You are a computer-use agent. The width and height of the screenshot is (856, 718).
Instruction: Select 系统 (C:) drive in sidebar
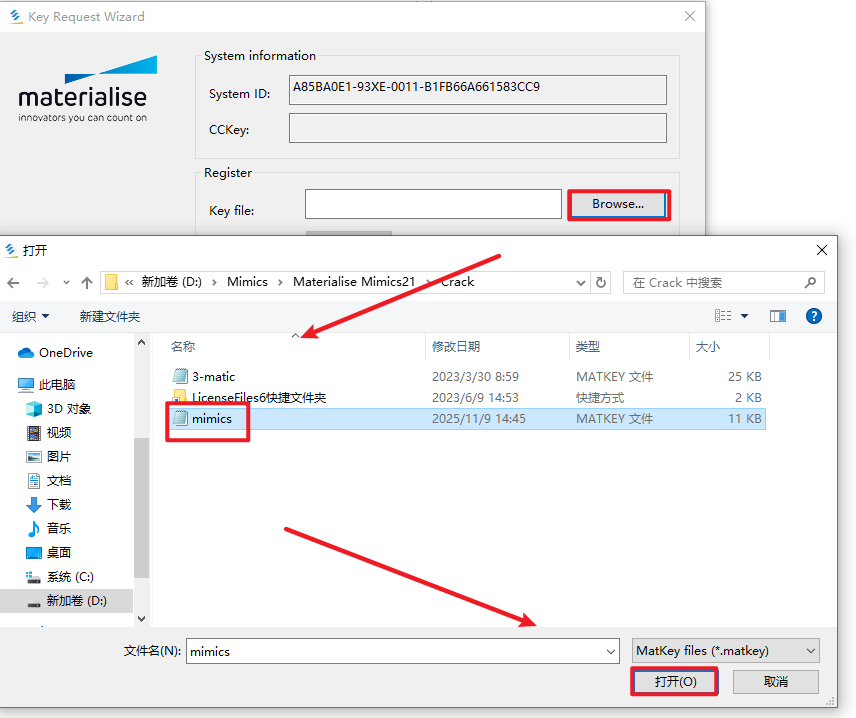[x=70, y=577]
